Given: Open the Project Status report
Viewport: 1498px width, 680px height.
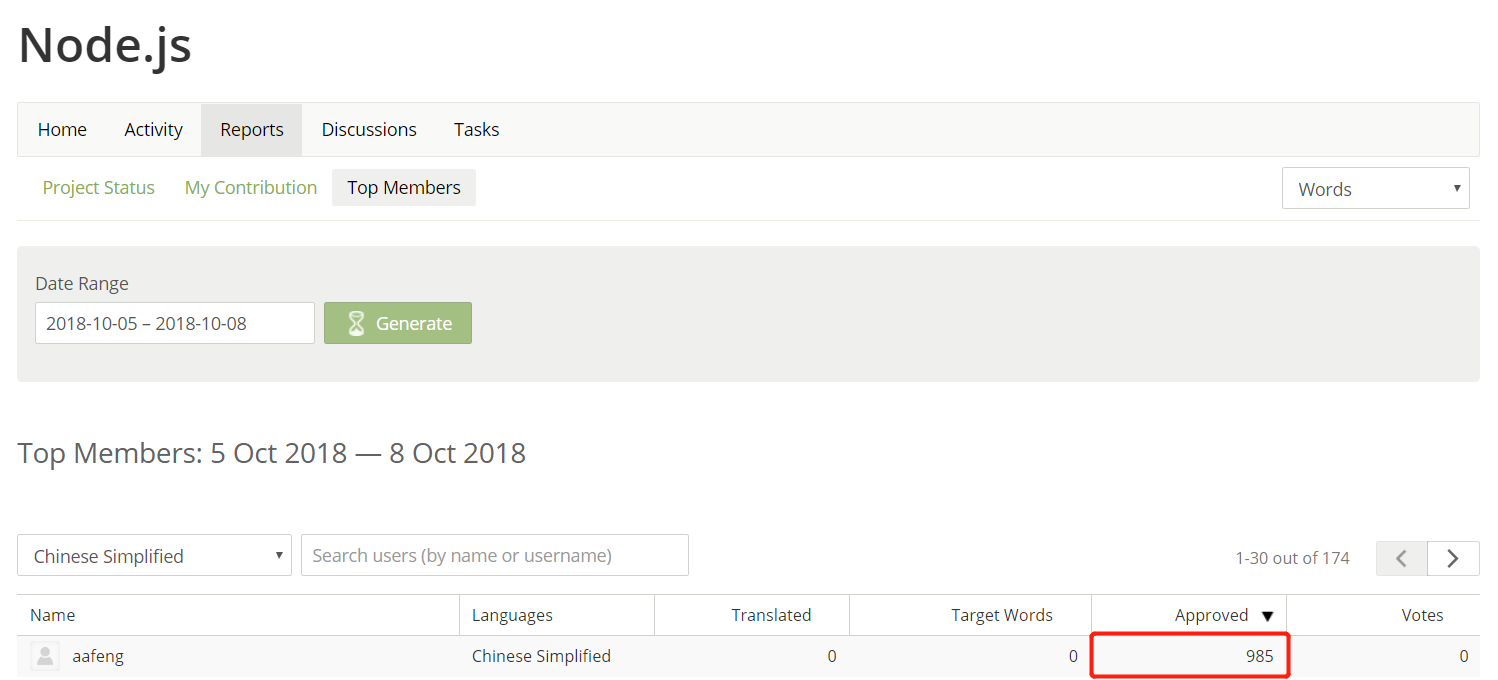Looking at the screenshot, I should 99,188.
